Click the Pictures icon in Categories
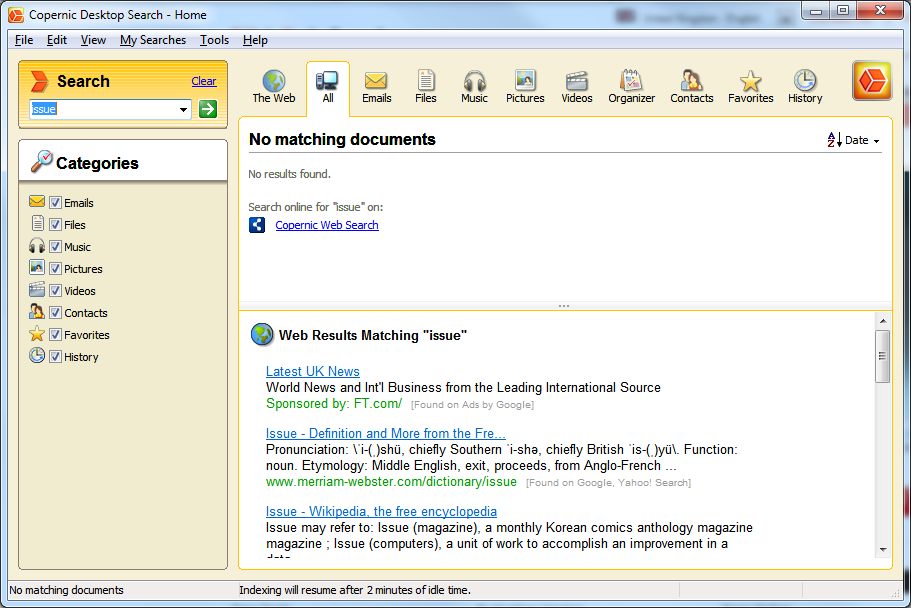The width and height of the screenshot is (911, 608). click(37, 267)
